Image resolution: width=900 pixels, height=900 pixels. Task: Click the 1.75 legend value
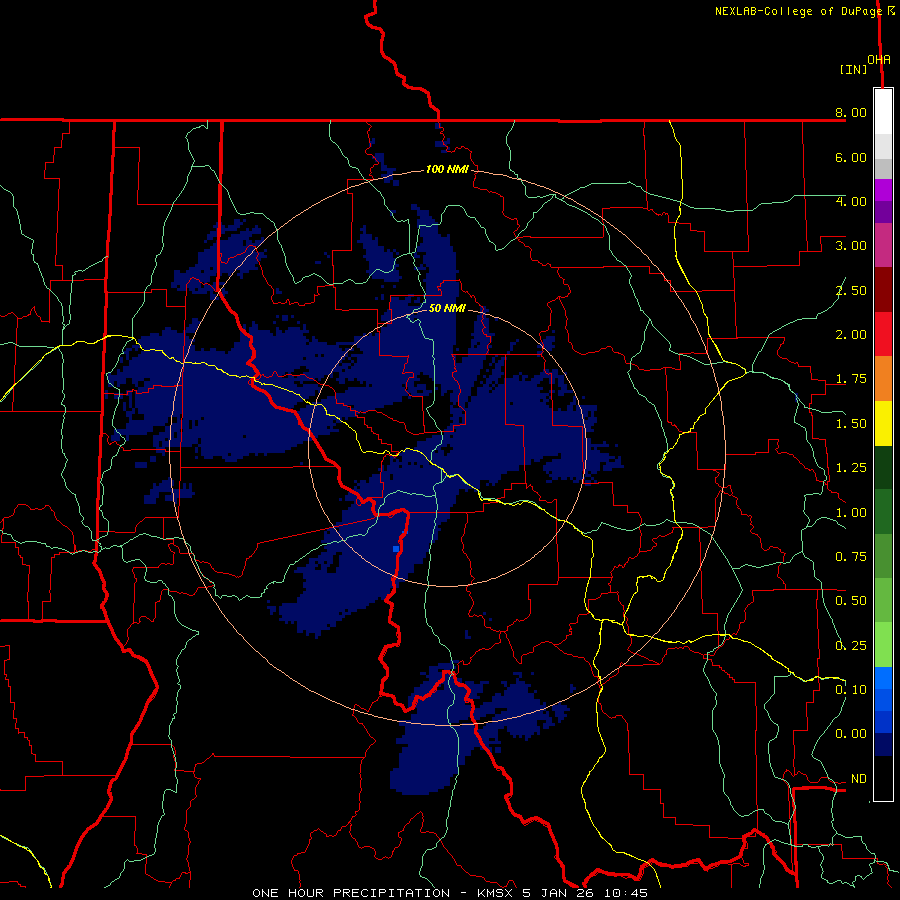point(851,379)
